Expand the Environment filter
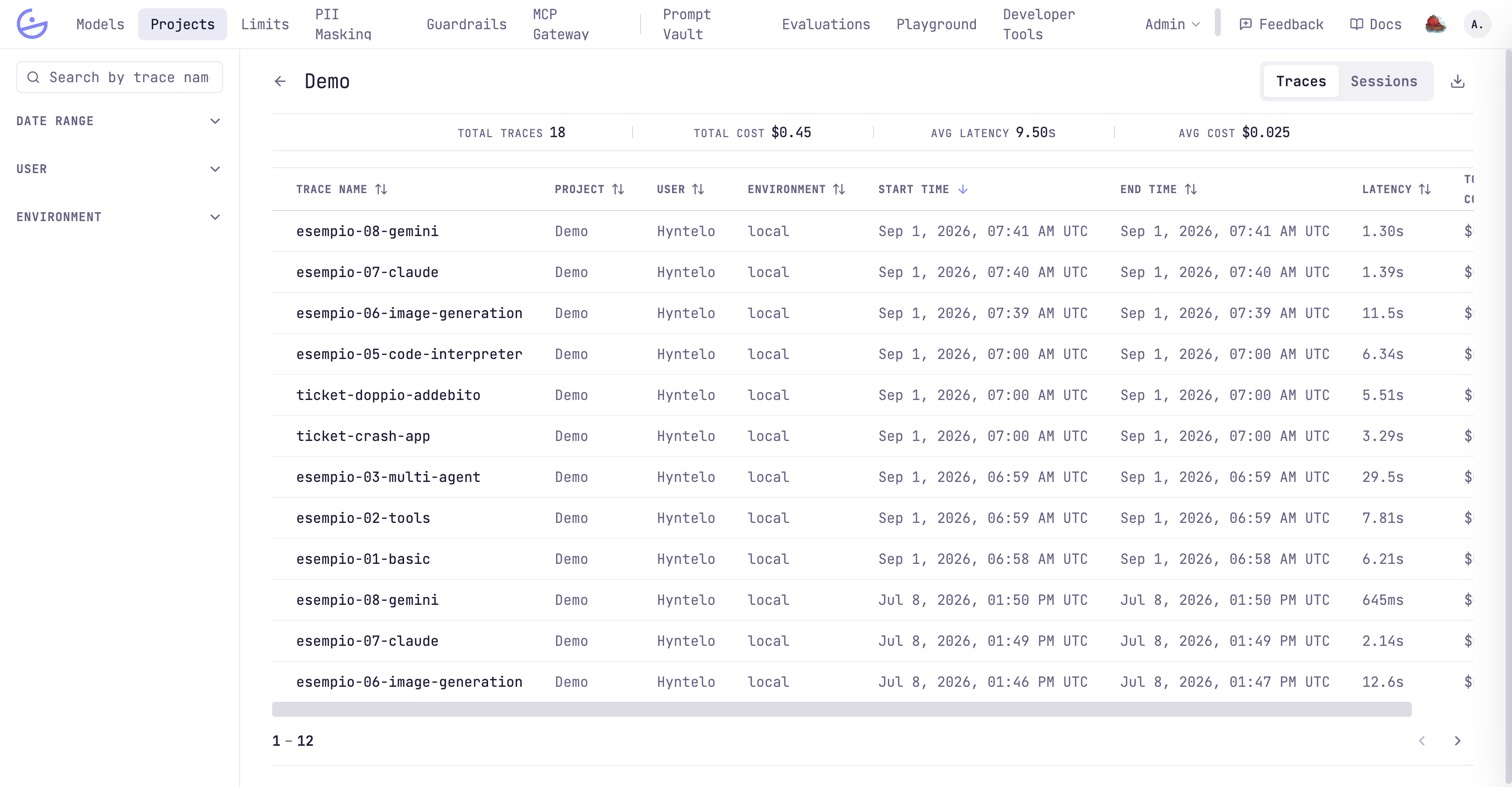The height and width of the screenshot is (787, 1512). (x=119, y=217)
